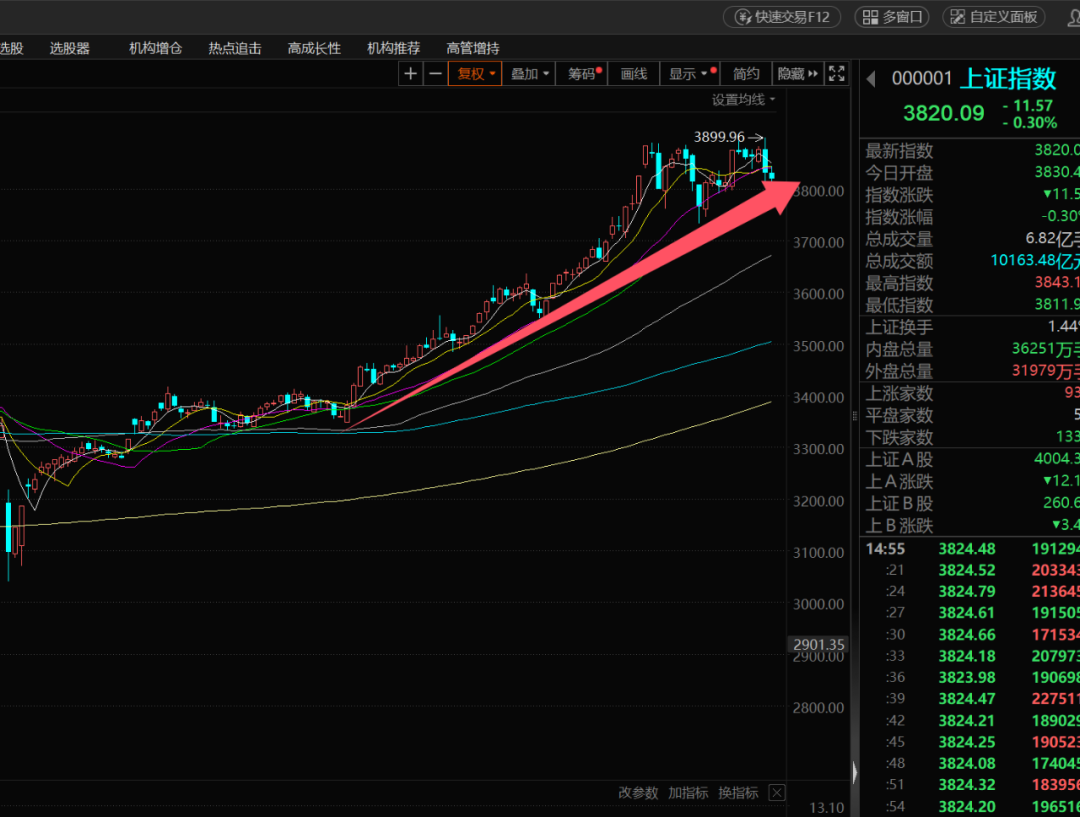Expand the 叠加 overlay dropdown

530,73
